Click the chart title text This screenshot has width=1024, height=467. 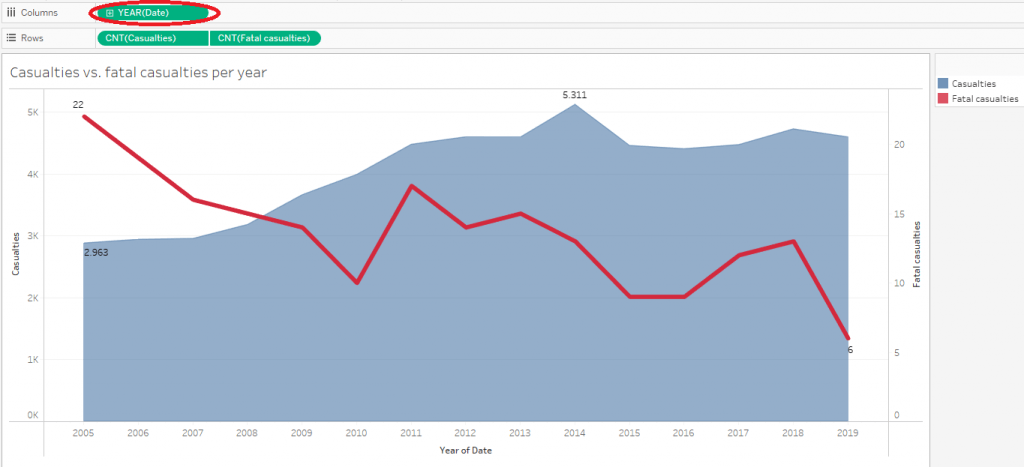point(138,73)
